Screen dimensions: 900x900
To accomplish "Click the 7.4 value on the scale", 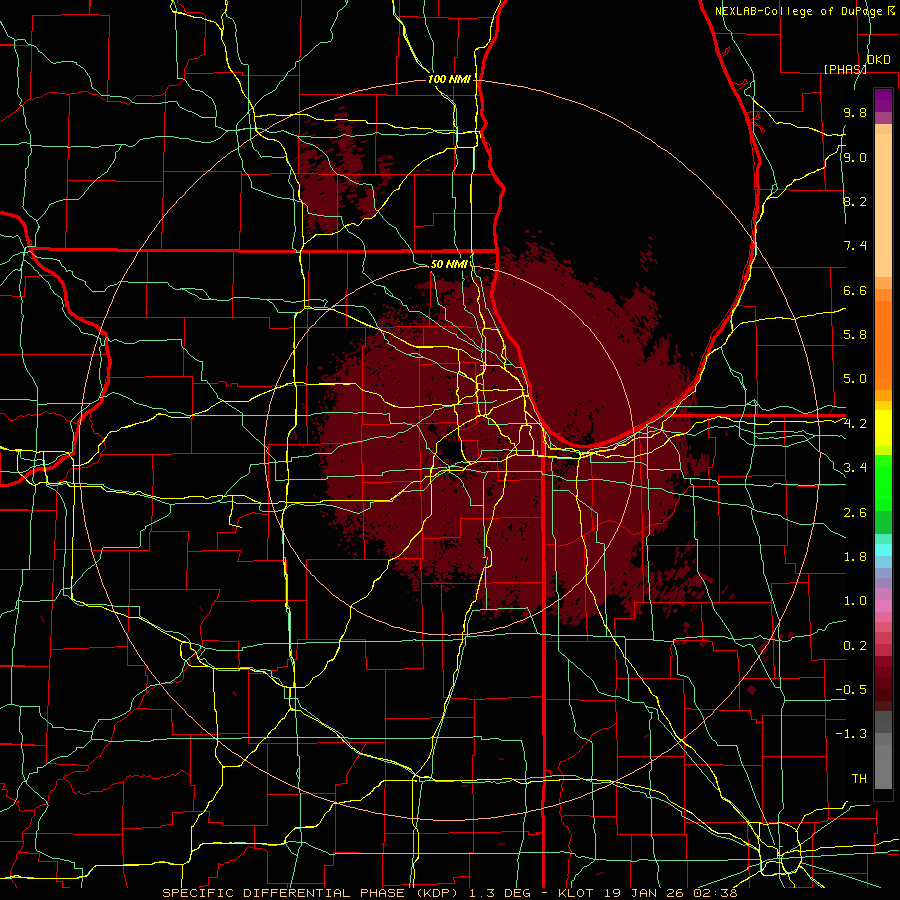I will [x=855, y=246].
